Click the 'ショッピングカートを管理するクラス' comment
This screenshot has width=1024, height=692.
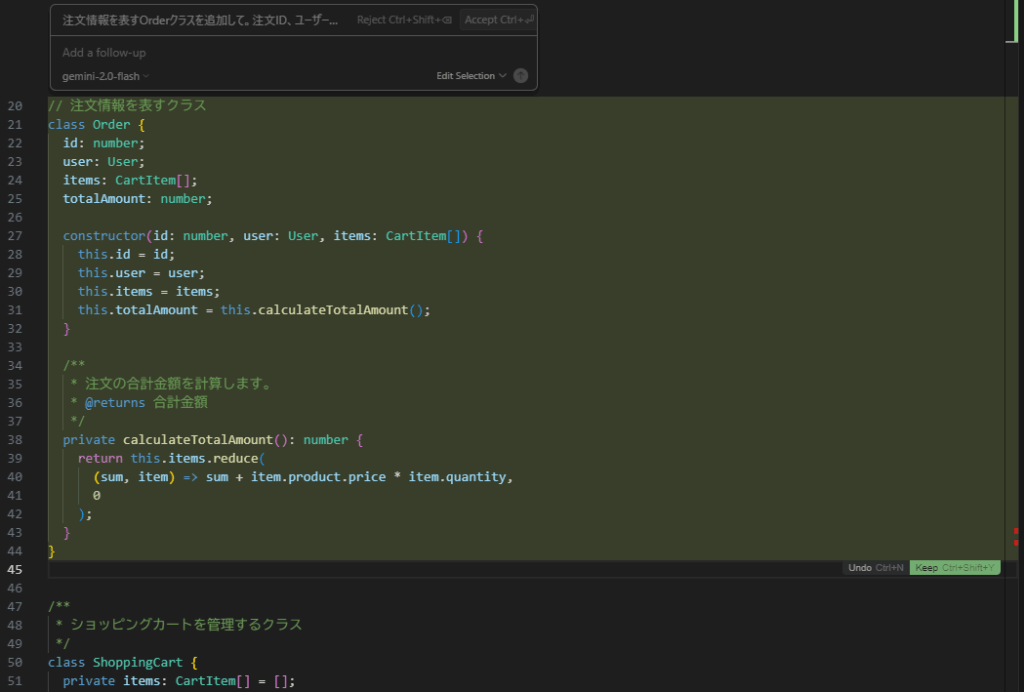pyautogui.click(x=186, y=625)
